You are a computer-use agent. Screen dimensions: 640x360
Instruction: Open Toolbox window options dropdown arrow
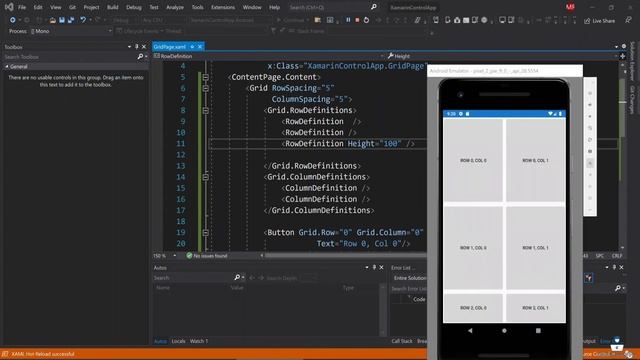point(129,47)
